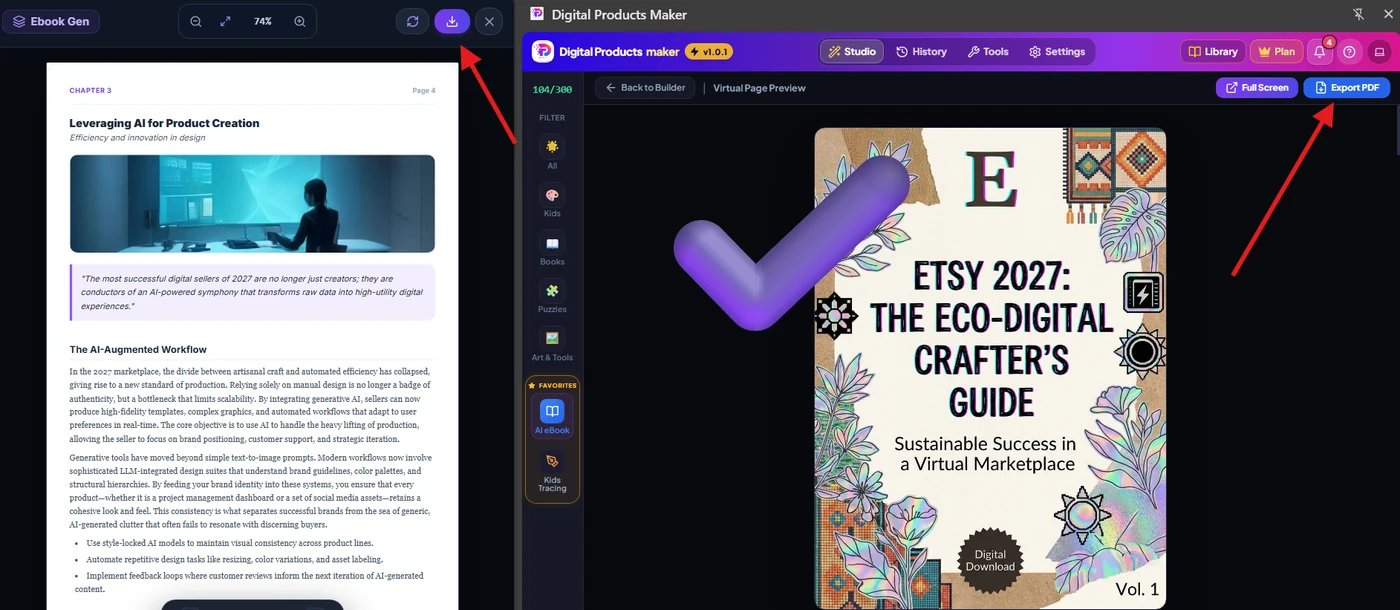
Task: Open the Settings tab
Action: click(1057, 51)
